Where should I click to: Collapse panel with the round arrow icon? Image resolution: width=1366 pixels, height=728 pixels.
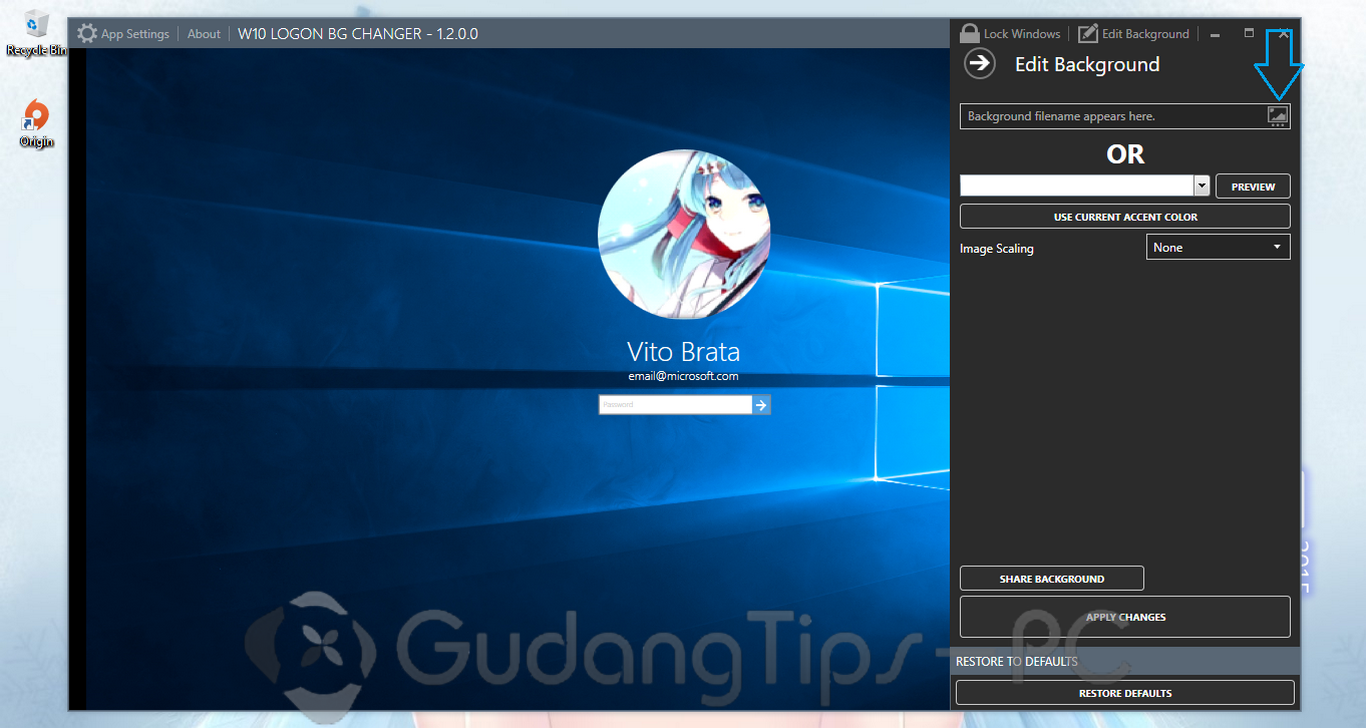(x=980, y=64)
